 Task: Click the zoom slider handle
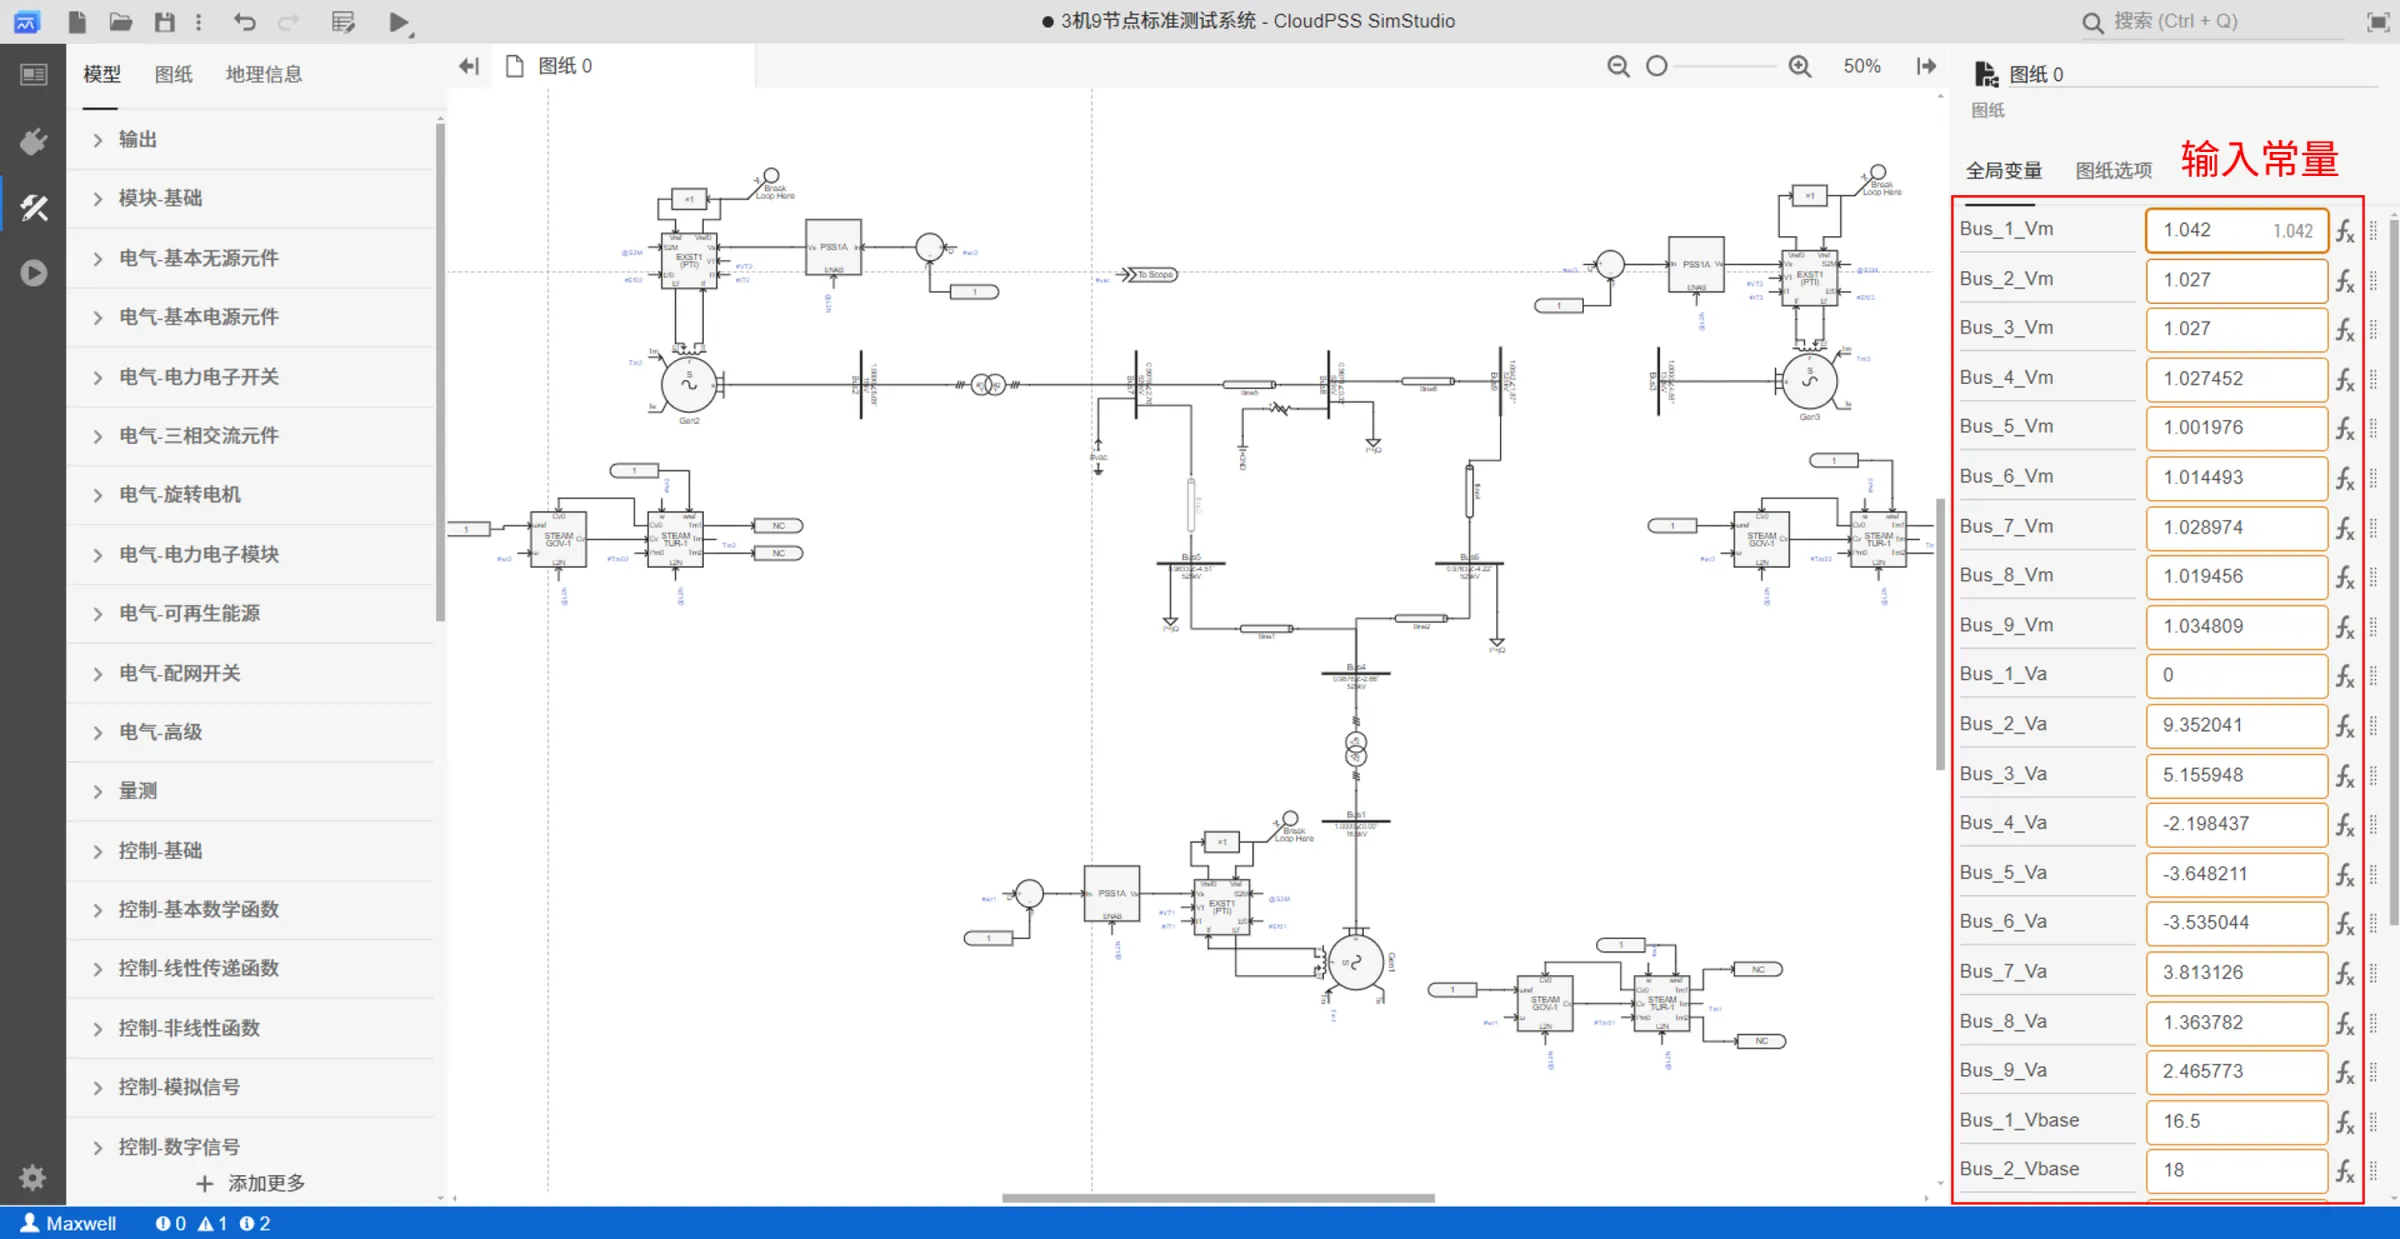[1657, 66]
